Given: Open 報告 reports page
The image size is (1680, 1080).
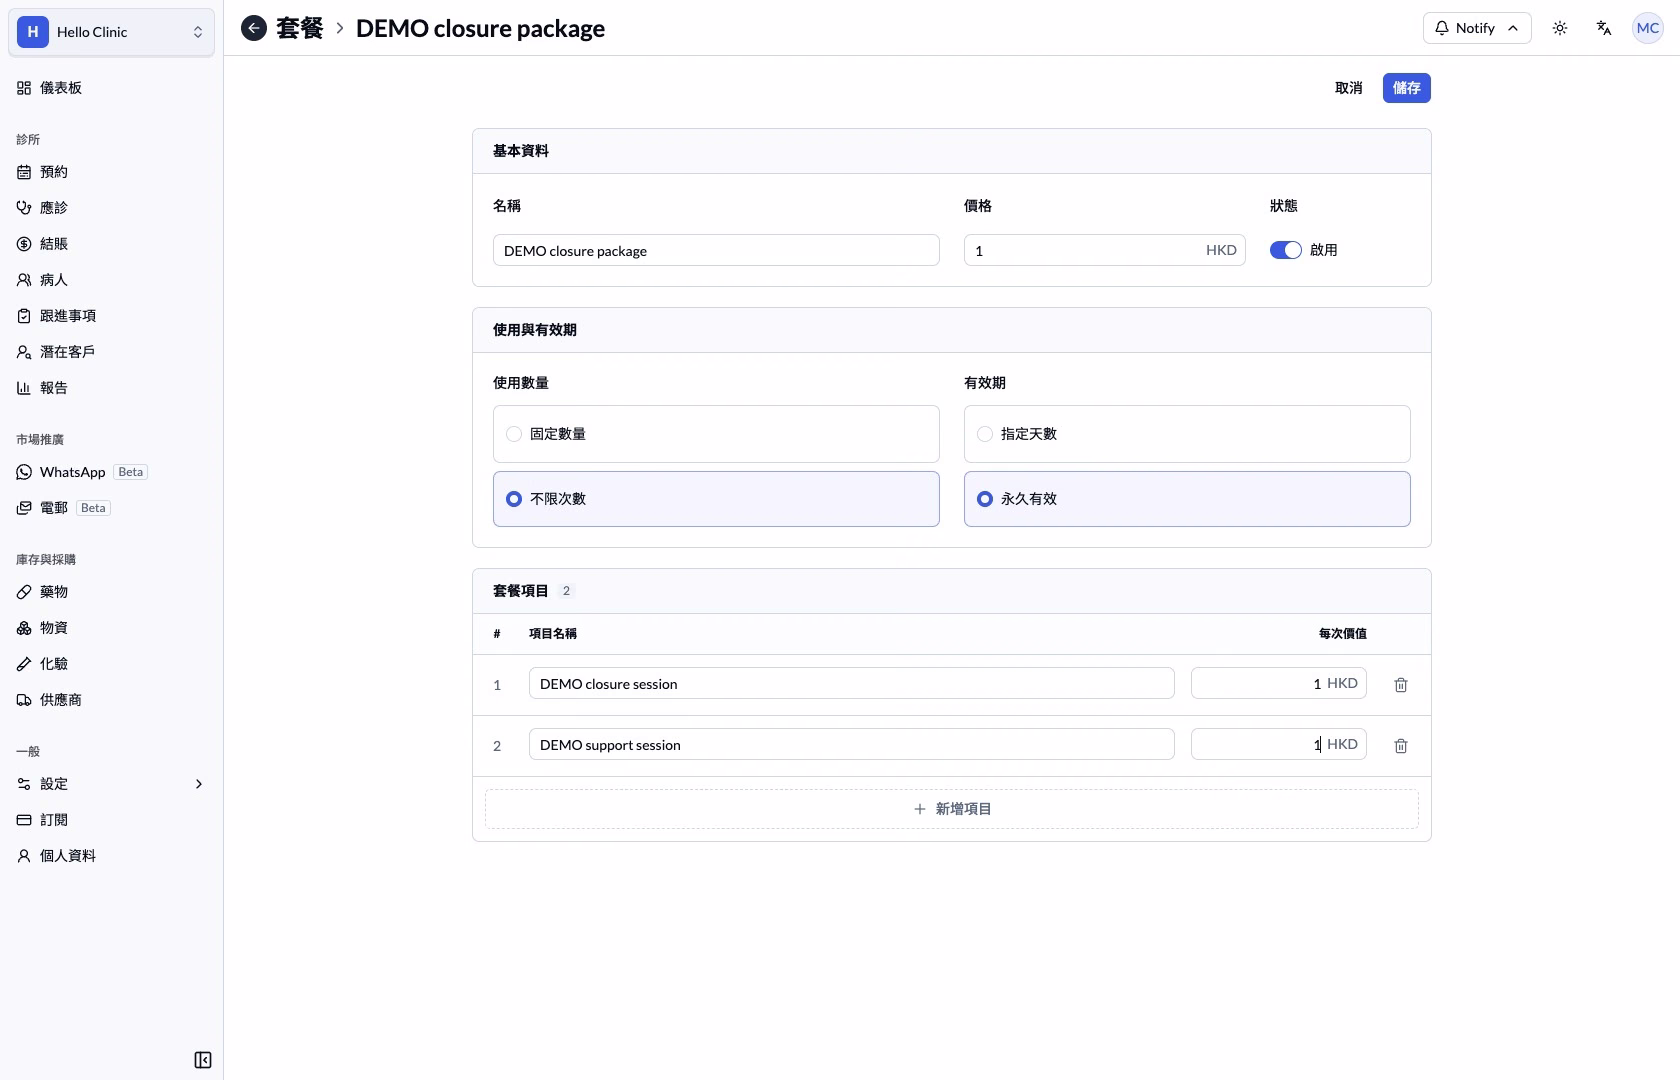Looking at the screenshot, I should click(x=111, y=388).
